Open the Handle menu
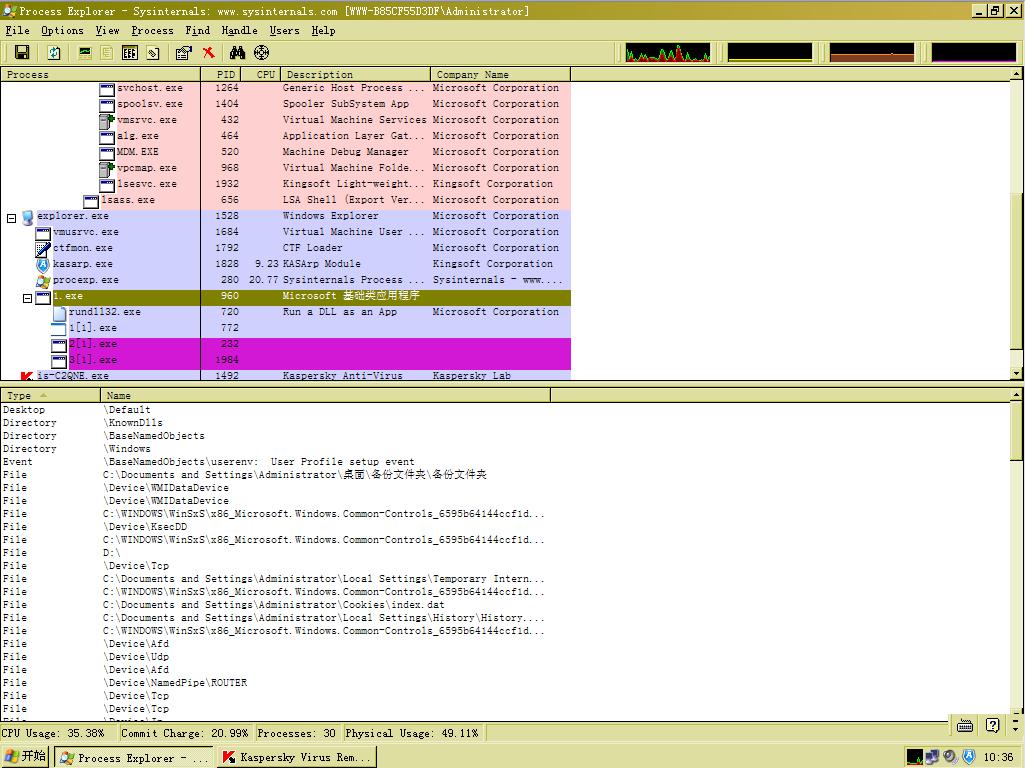Viewport: 1026px width, 768px height. (239, 30)
